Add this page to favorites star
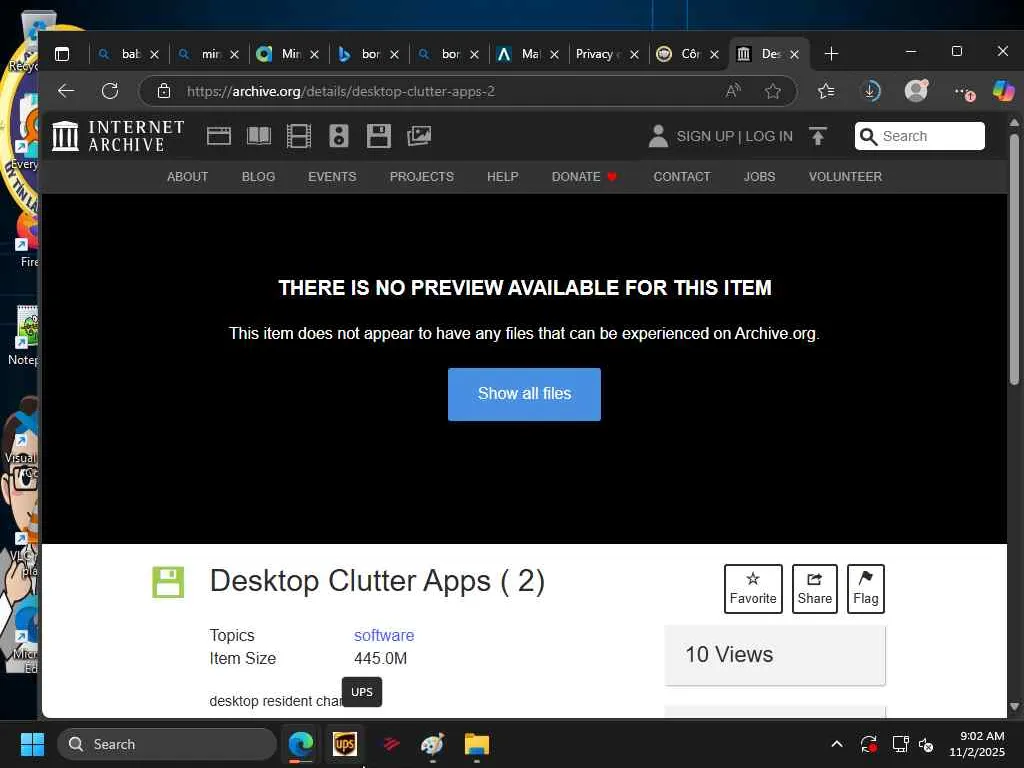Screen dimensions: 1024x768 click(x=773, y=91)
